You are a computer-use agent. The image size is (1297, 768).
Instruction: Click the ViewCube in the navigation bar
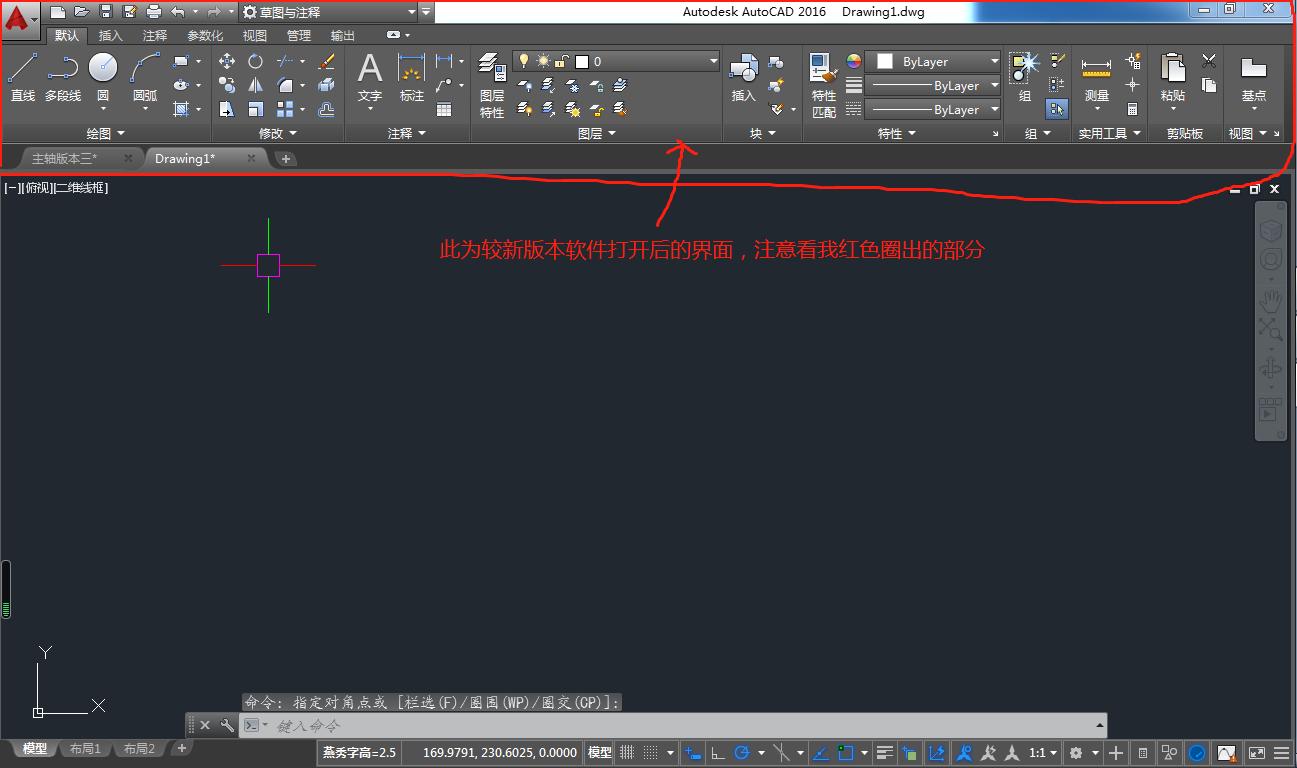tap(1270, 230)
